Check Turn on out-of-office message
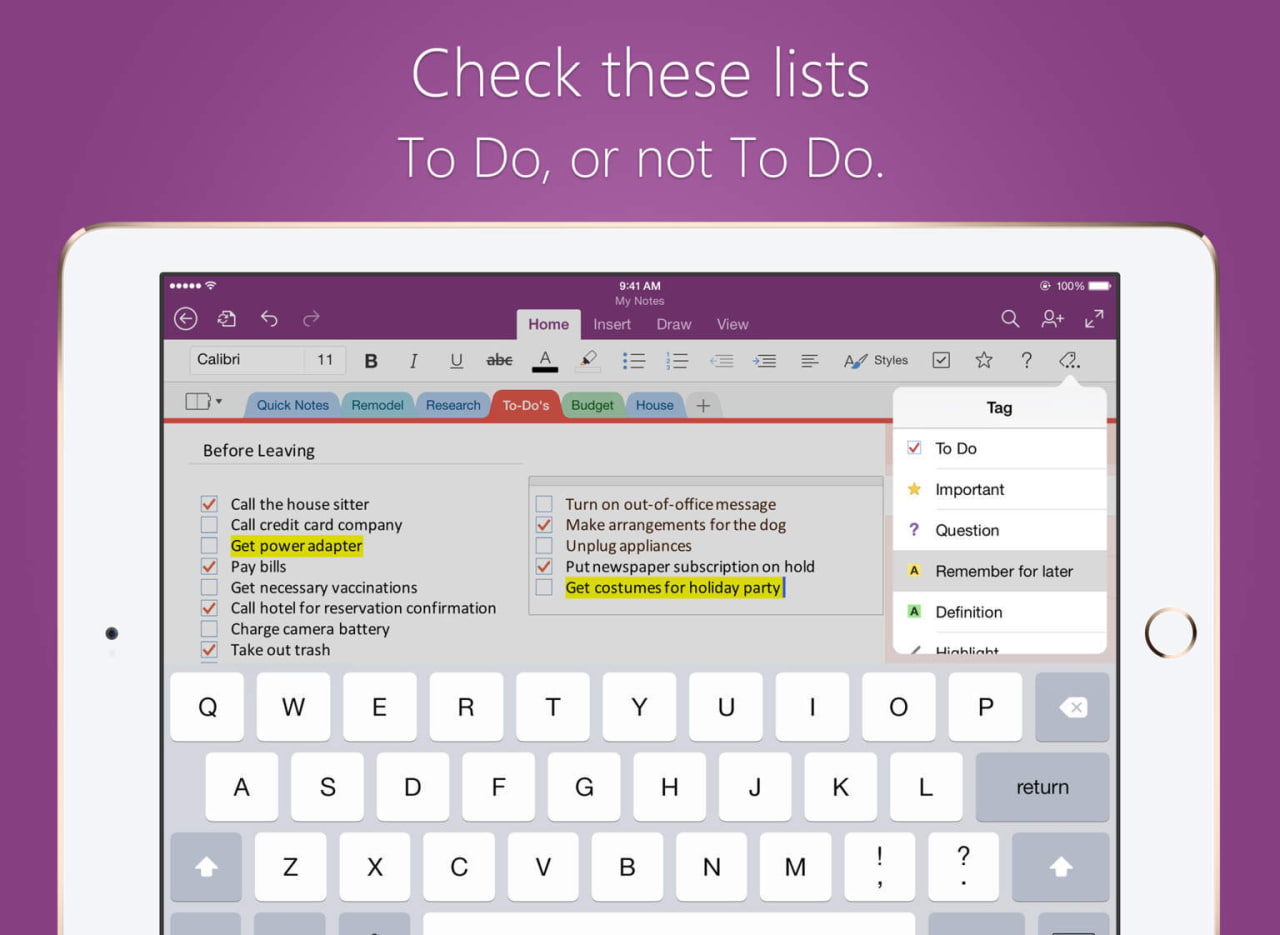 [x=544, y=504]
